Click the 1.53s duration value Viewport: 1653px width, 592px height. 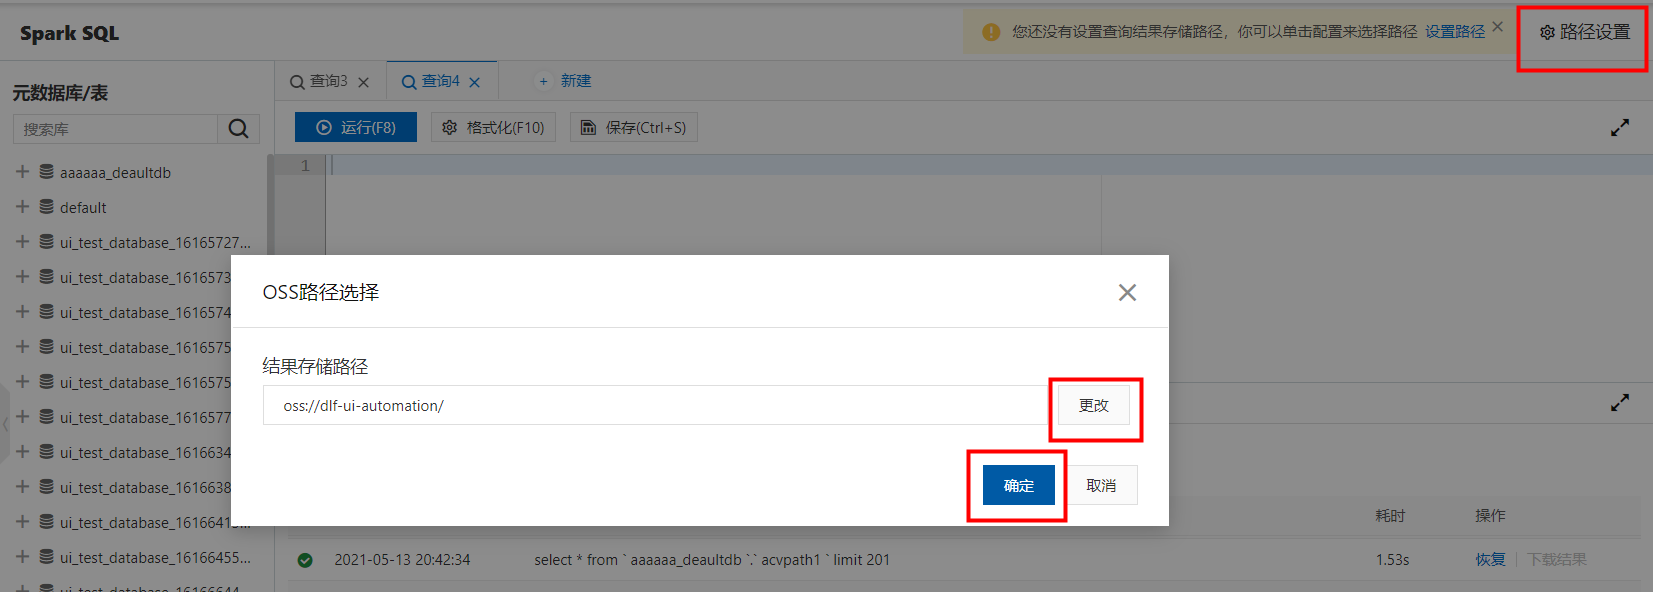[1392, 559]
